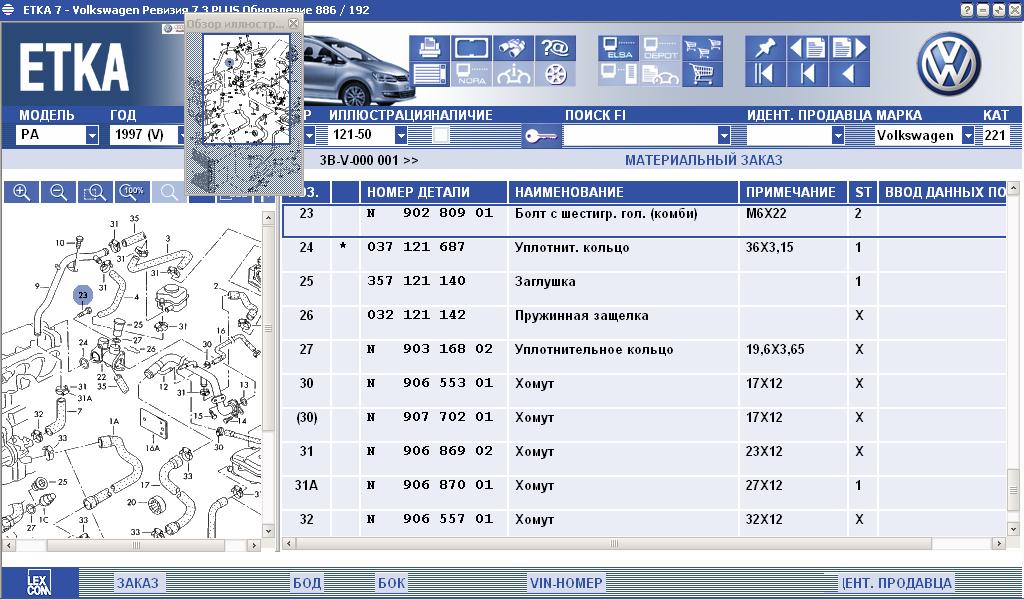Click the NORA icon

pyautogui.click(x=472, y=74)
